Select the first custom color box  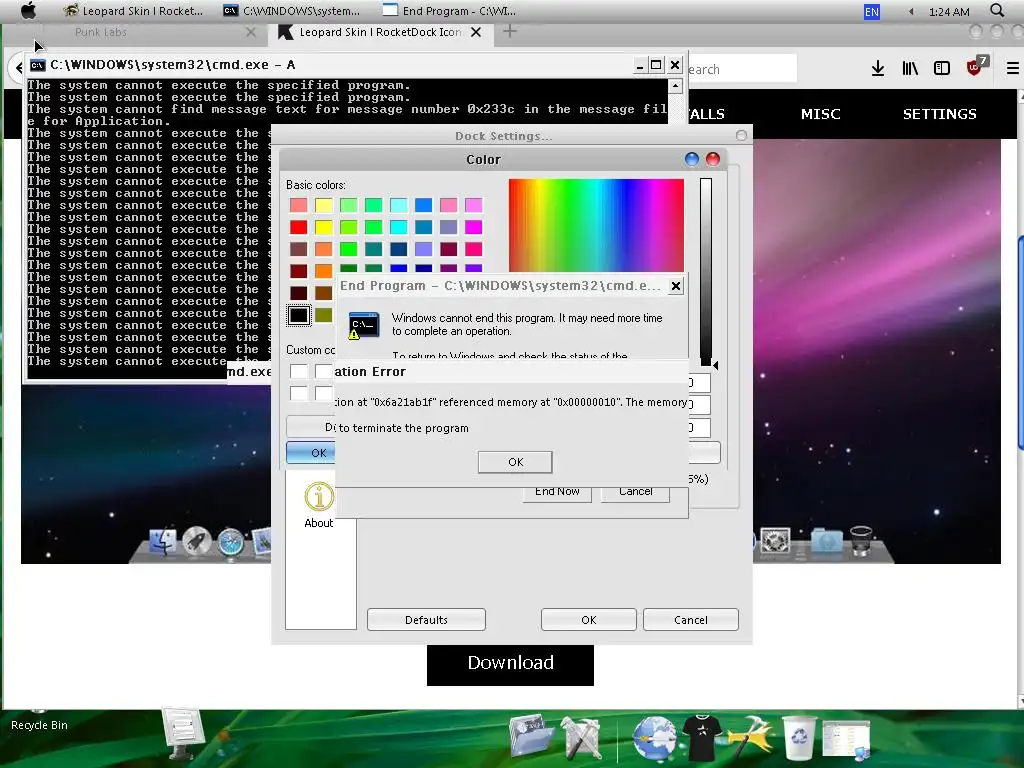click(x=298, y=371)
